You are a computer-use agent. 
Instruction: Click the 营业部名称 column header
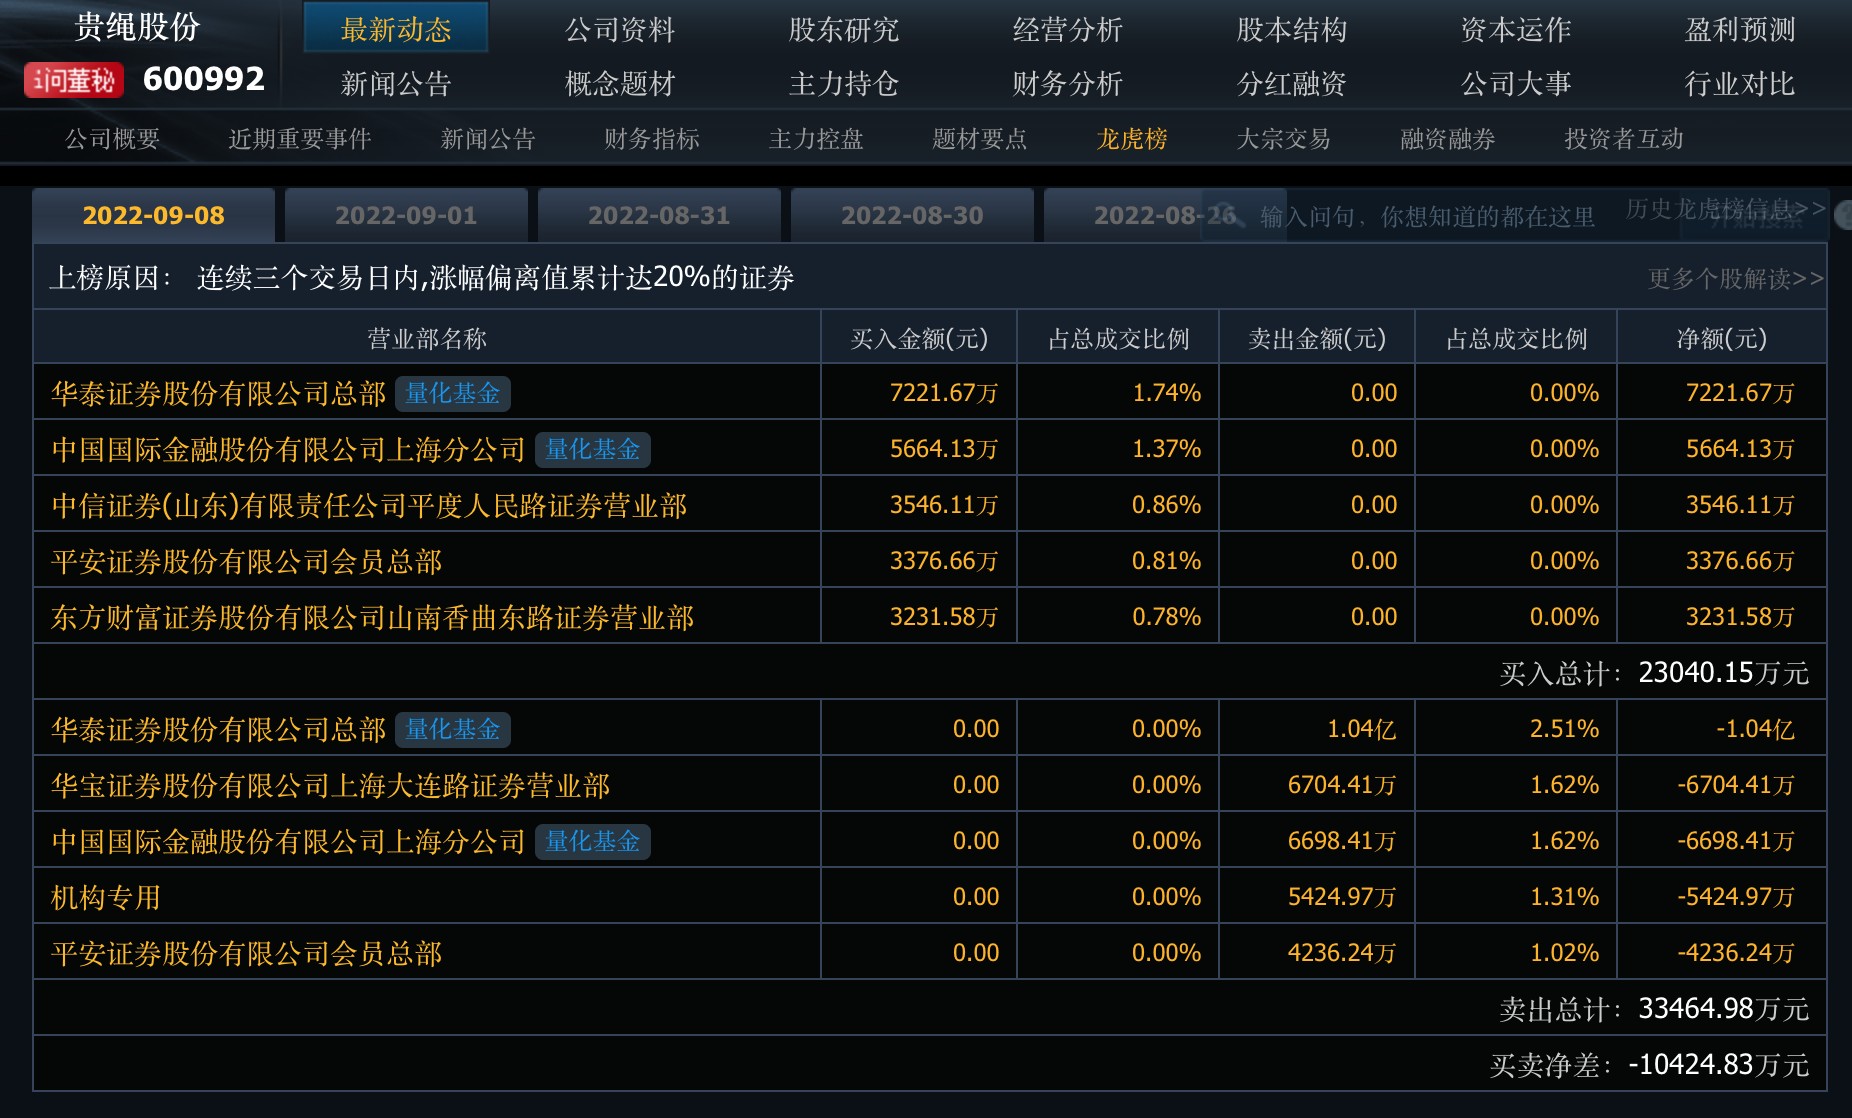pyautogui.click(x=427, y=338)
